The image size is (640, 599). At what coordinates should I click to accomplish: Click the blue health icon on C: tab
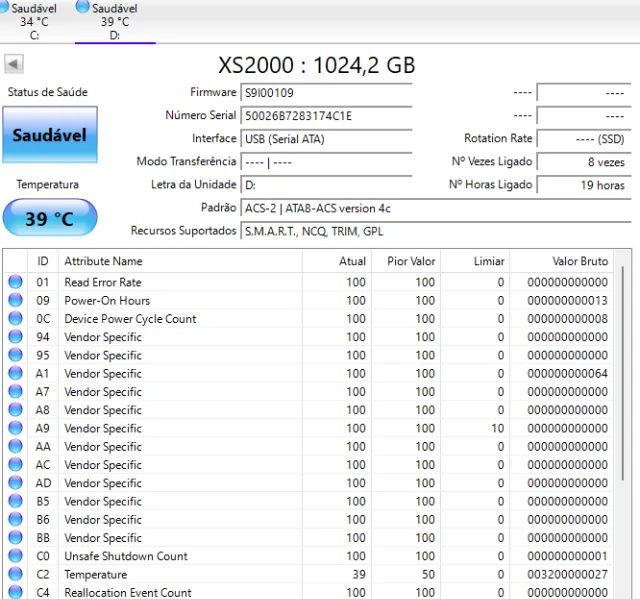point(3,7)
